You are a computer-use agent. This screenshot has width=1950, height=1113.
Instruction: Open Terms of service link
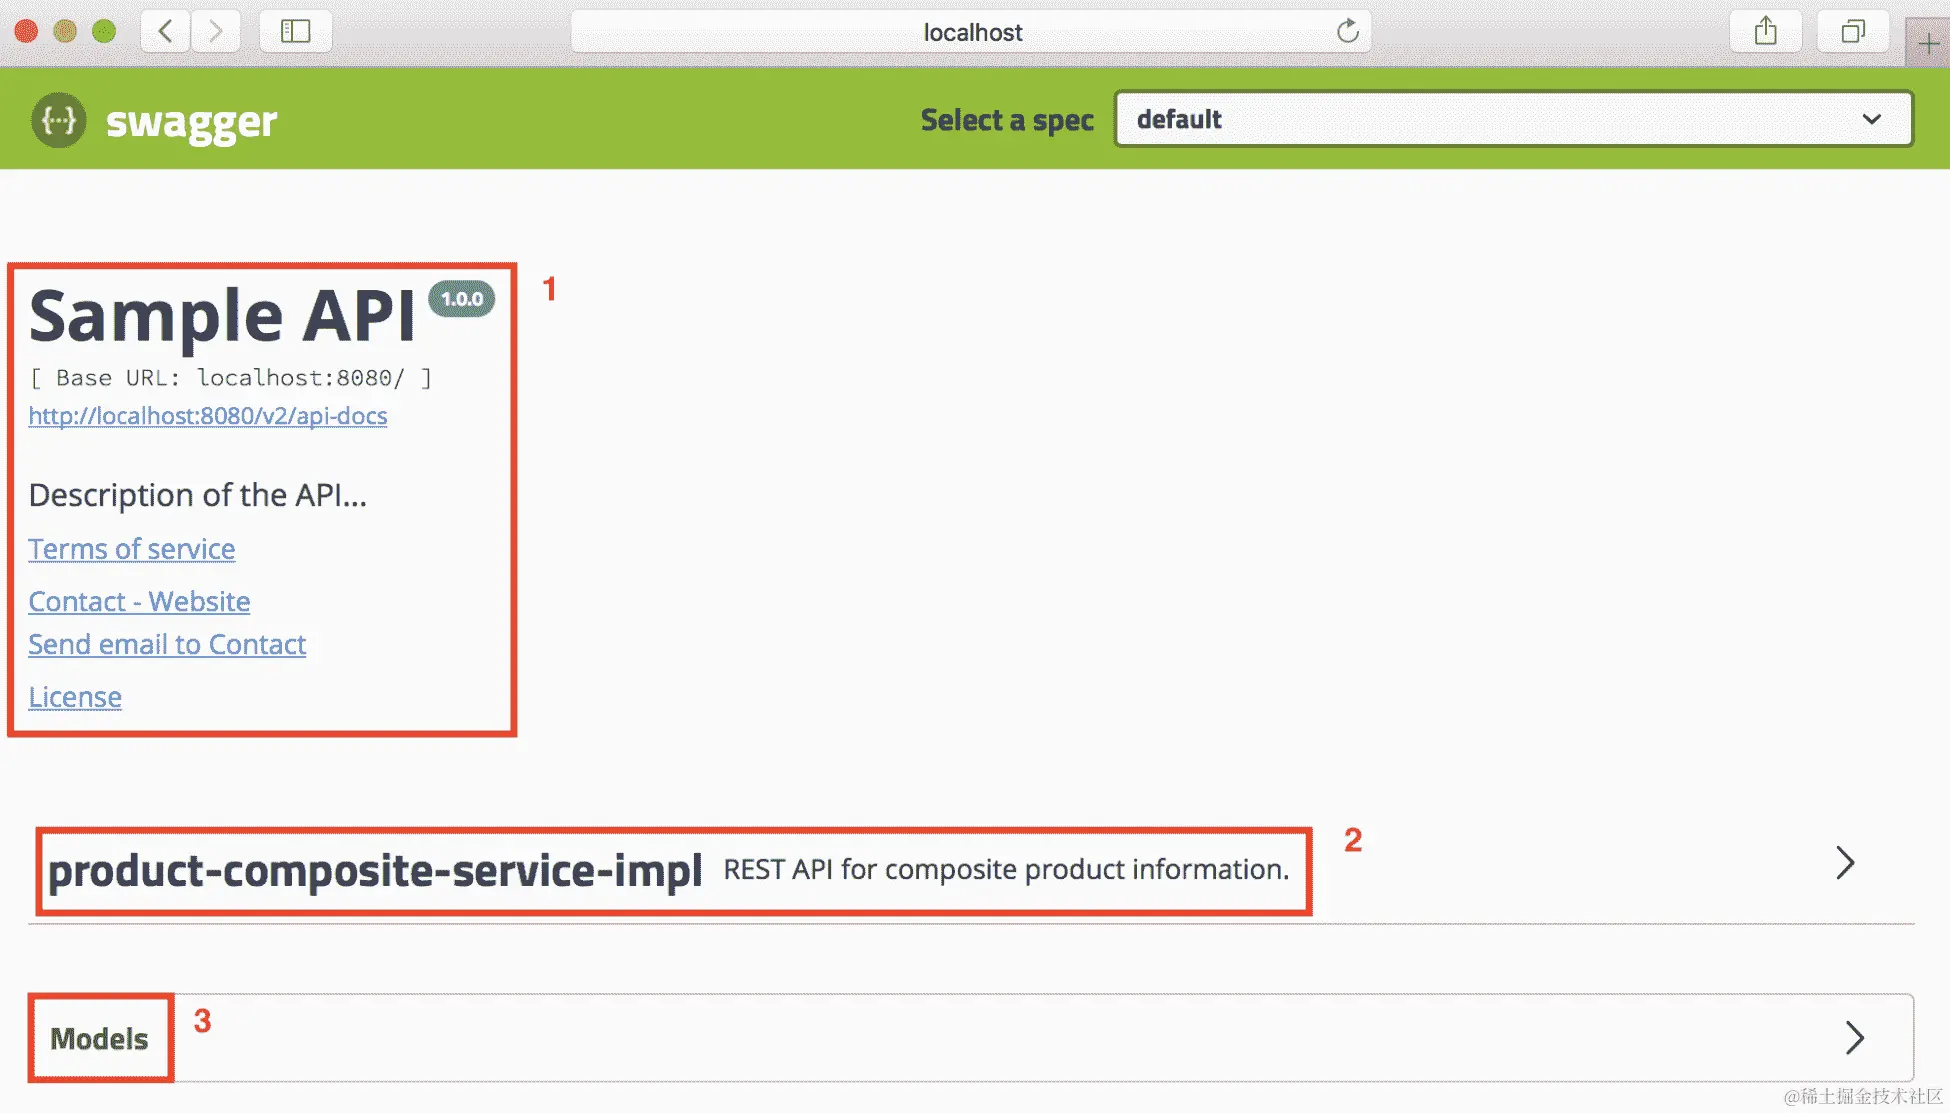point(132,549)
